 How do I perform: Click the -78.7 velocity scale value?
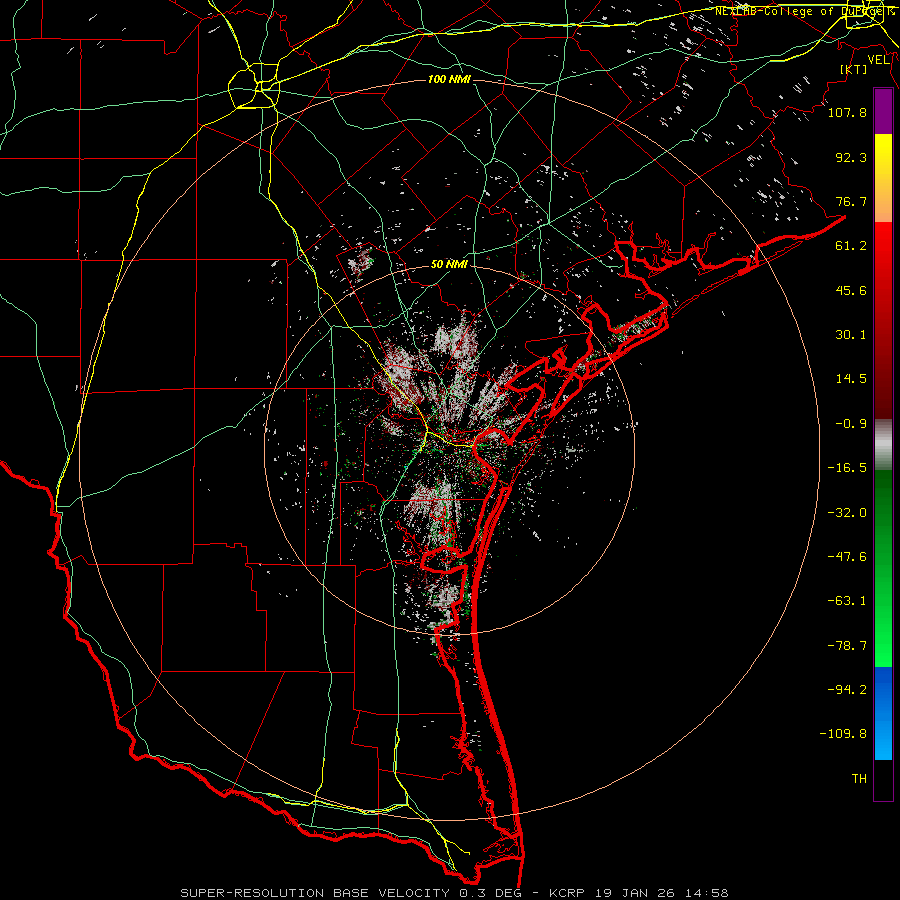click(x=847, y=646)
